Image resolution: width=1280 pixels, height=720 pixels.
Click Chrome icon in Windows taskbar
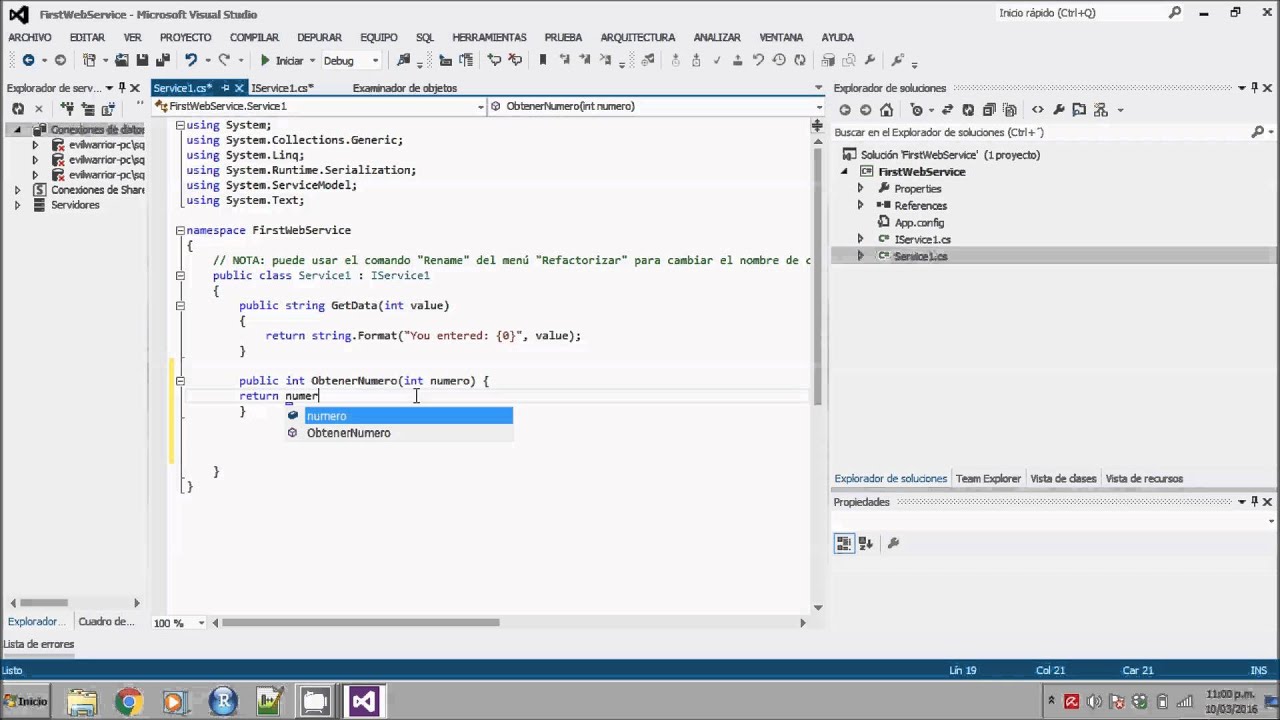pos(128,702)
